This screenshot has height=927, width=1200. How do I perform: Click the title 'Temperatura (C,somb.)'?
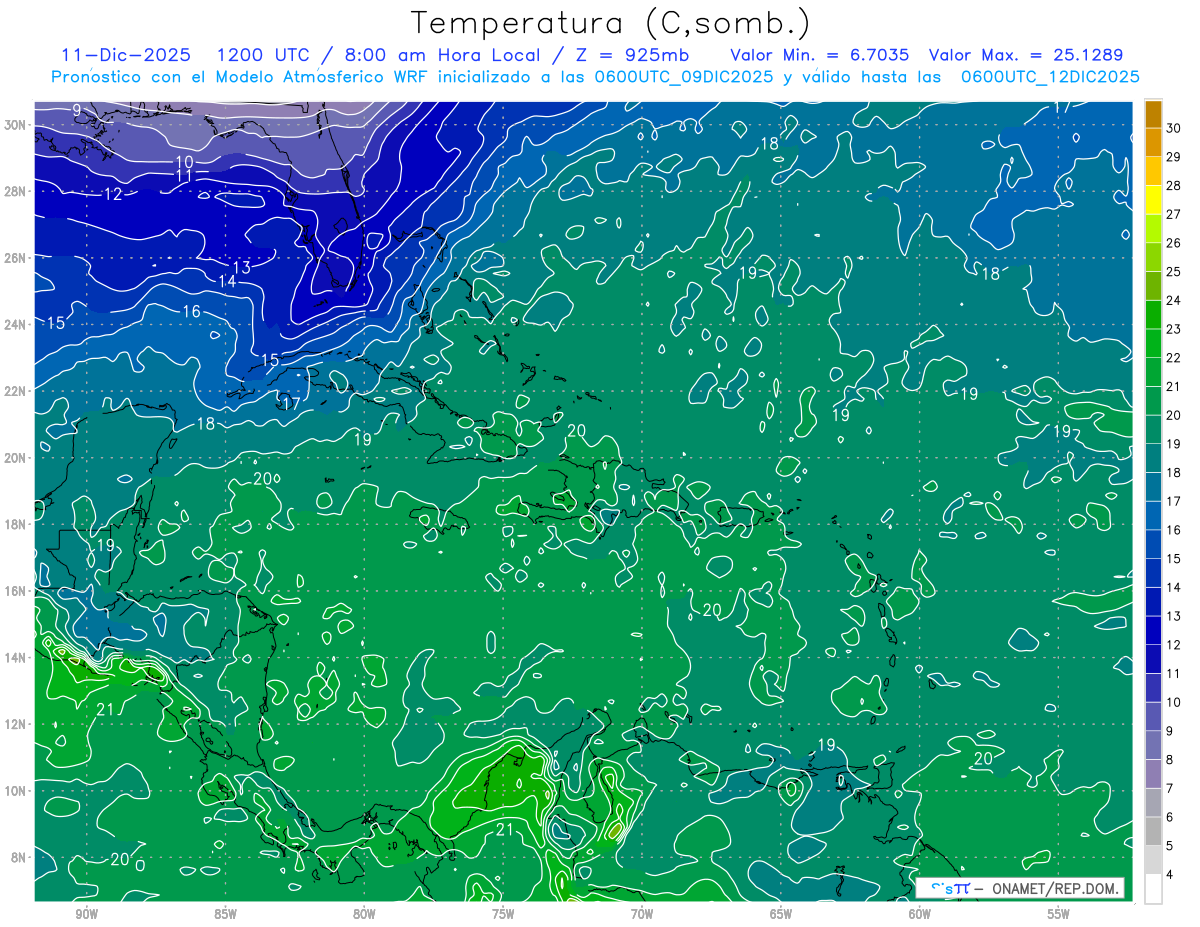(x=610, y=24)
